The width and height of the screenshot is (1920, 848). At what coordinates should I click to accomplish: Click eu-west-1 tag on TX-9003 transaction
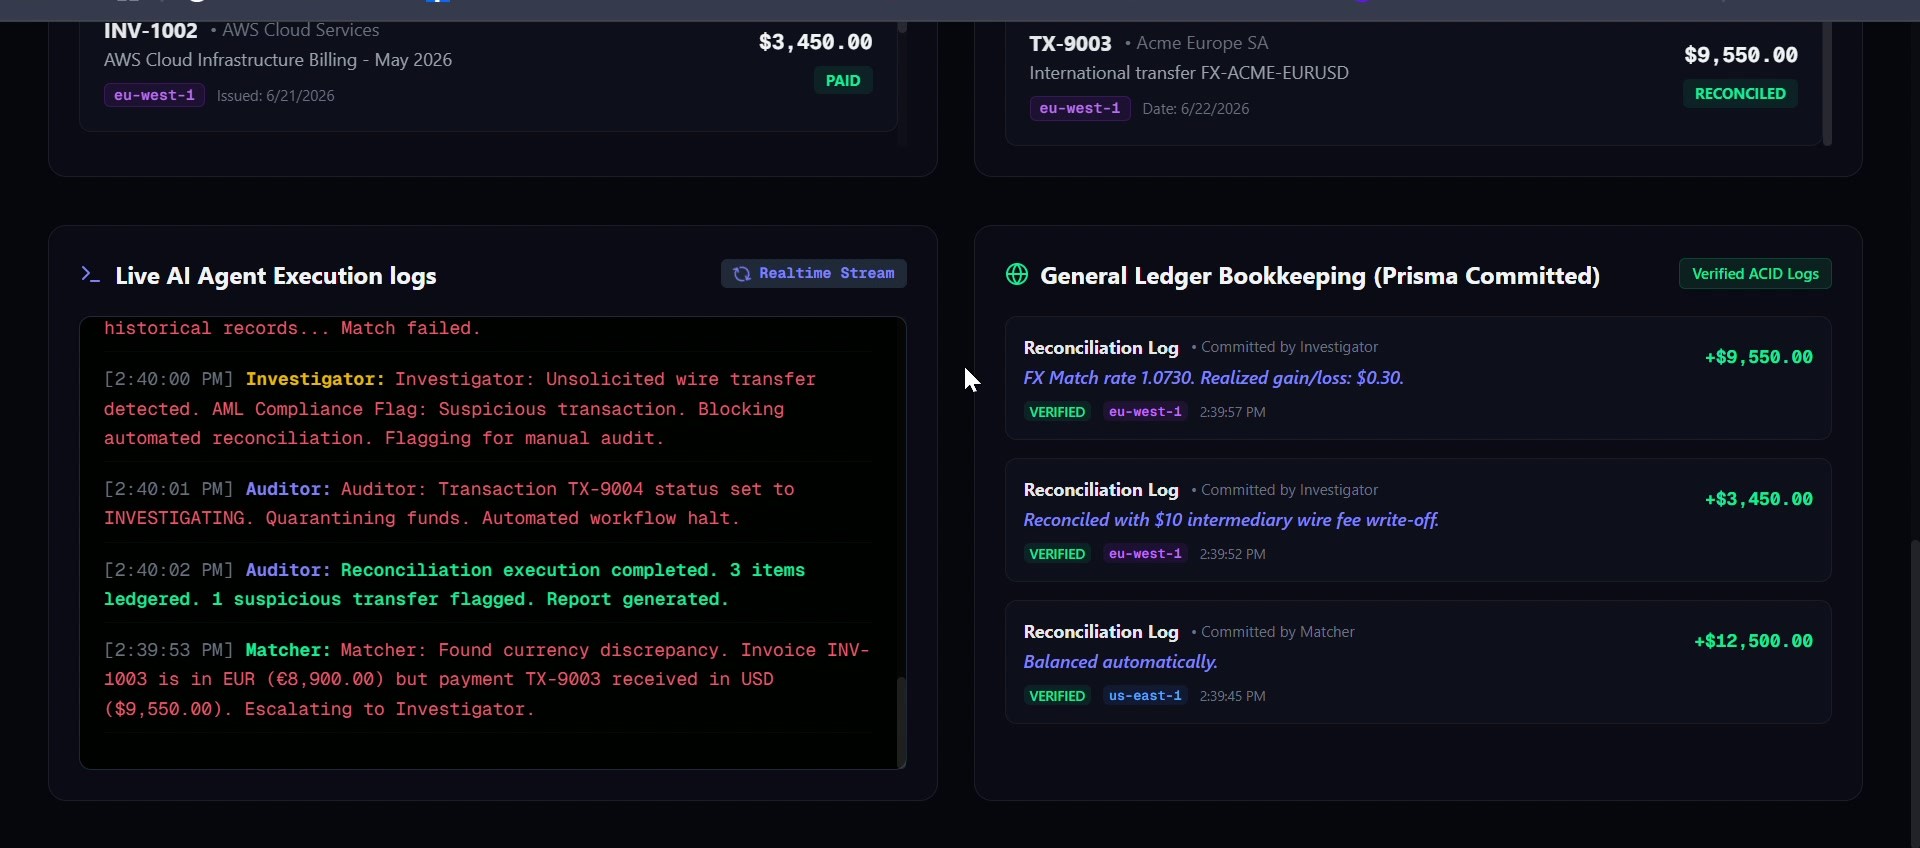tap(1080, 108)
